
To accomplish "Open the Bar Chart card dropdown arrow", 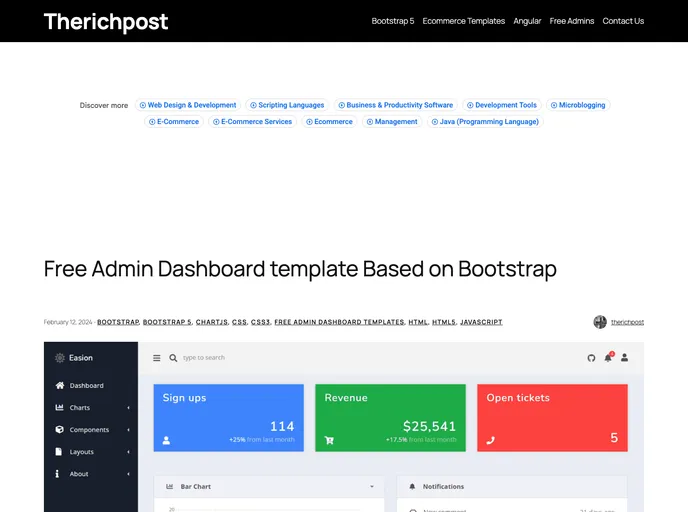I will pyautogui.click(x=372, y=487).
